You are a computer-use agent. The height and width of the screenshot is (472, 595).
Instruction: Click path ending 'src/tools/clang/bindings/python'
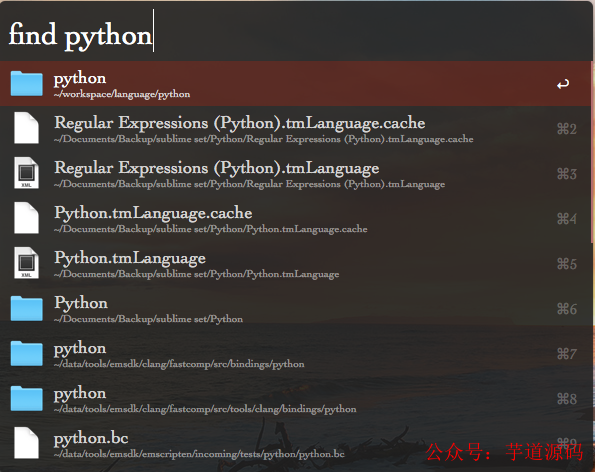205,409
